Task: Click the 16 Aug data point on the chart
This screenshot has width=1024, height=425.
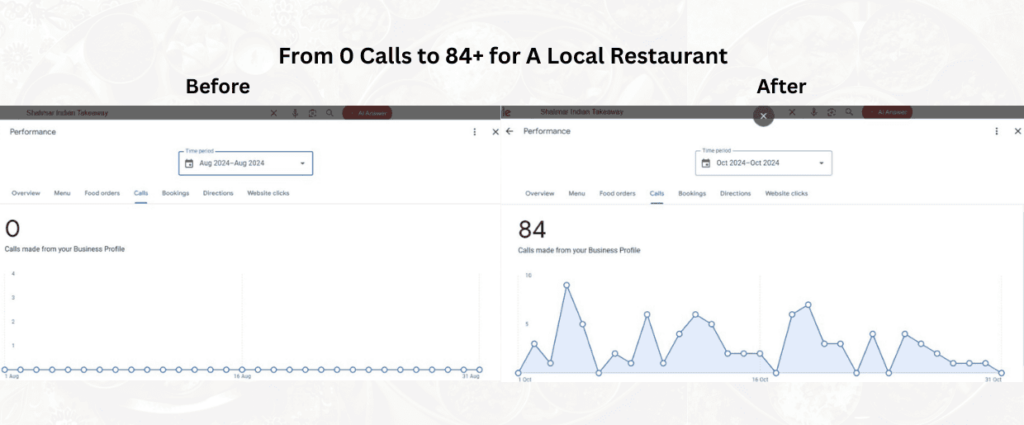Action: [242, 370]
